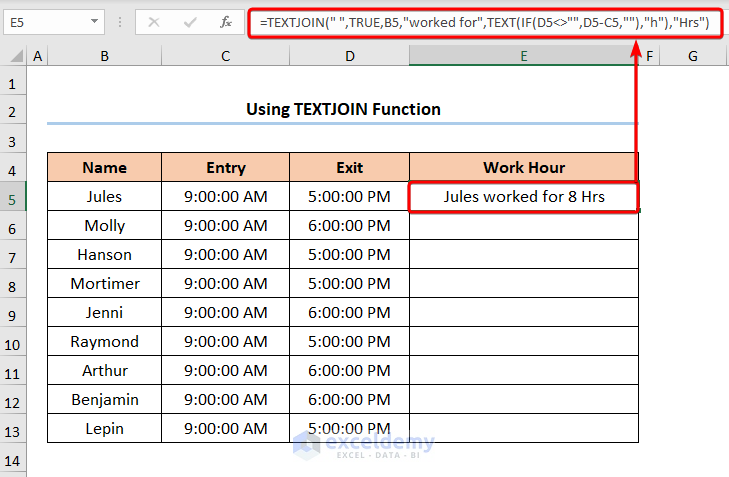Viewport: 729px width, 477px height.
Task: Select column D header
Action: 350,56
